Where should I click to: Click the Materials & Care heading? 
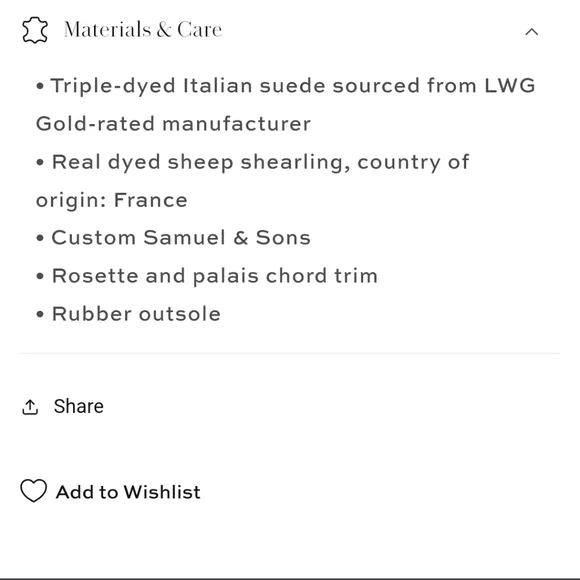point(143,30)
